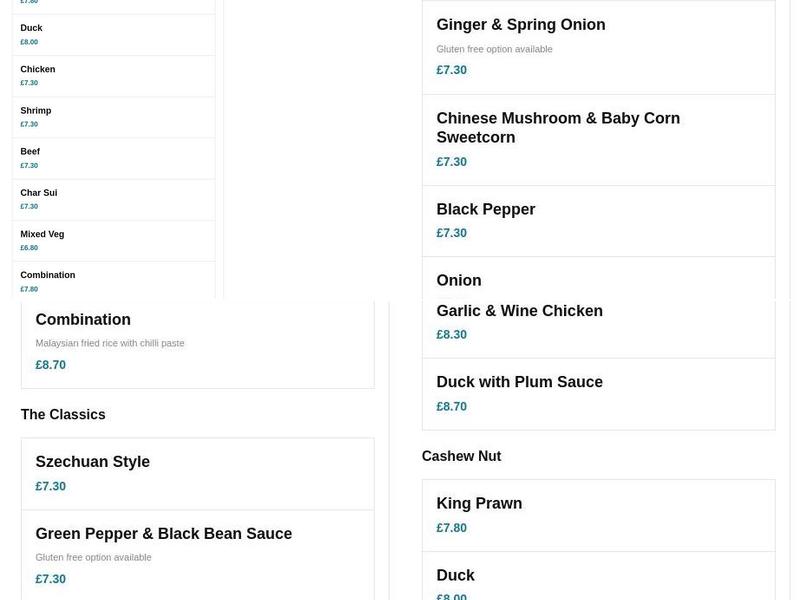Select the Szechuan Style classic dish
The height and width of the screenshot is (600, 800).
197,473
